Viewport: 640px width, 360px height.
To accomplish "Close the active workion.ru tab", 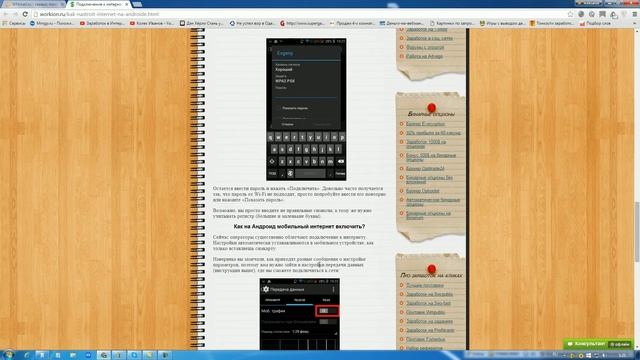I will click(x=127, y=4).
